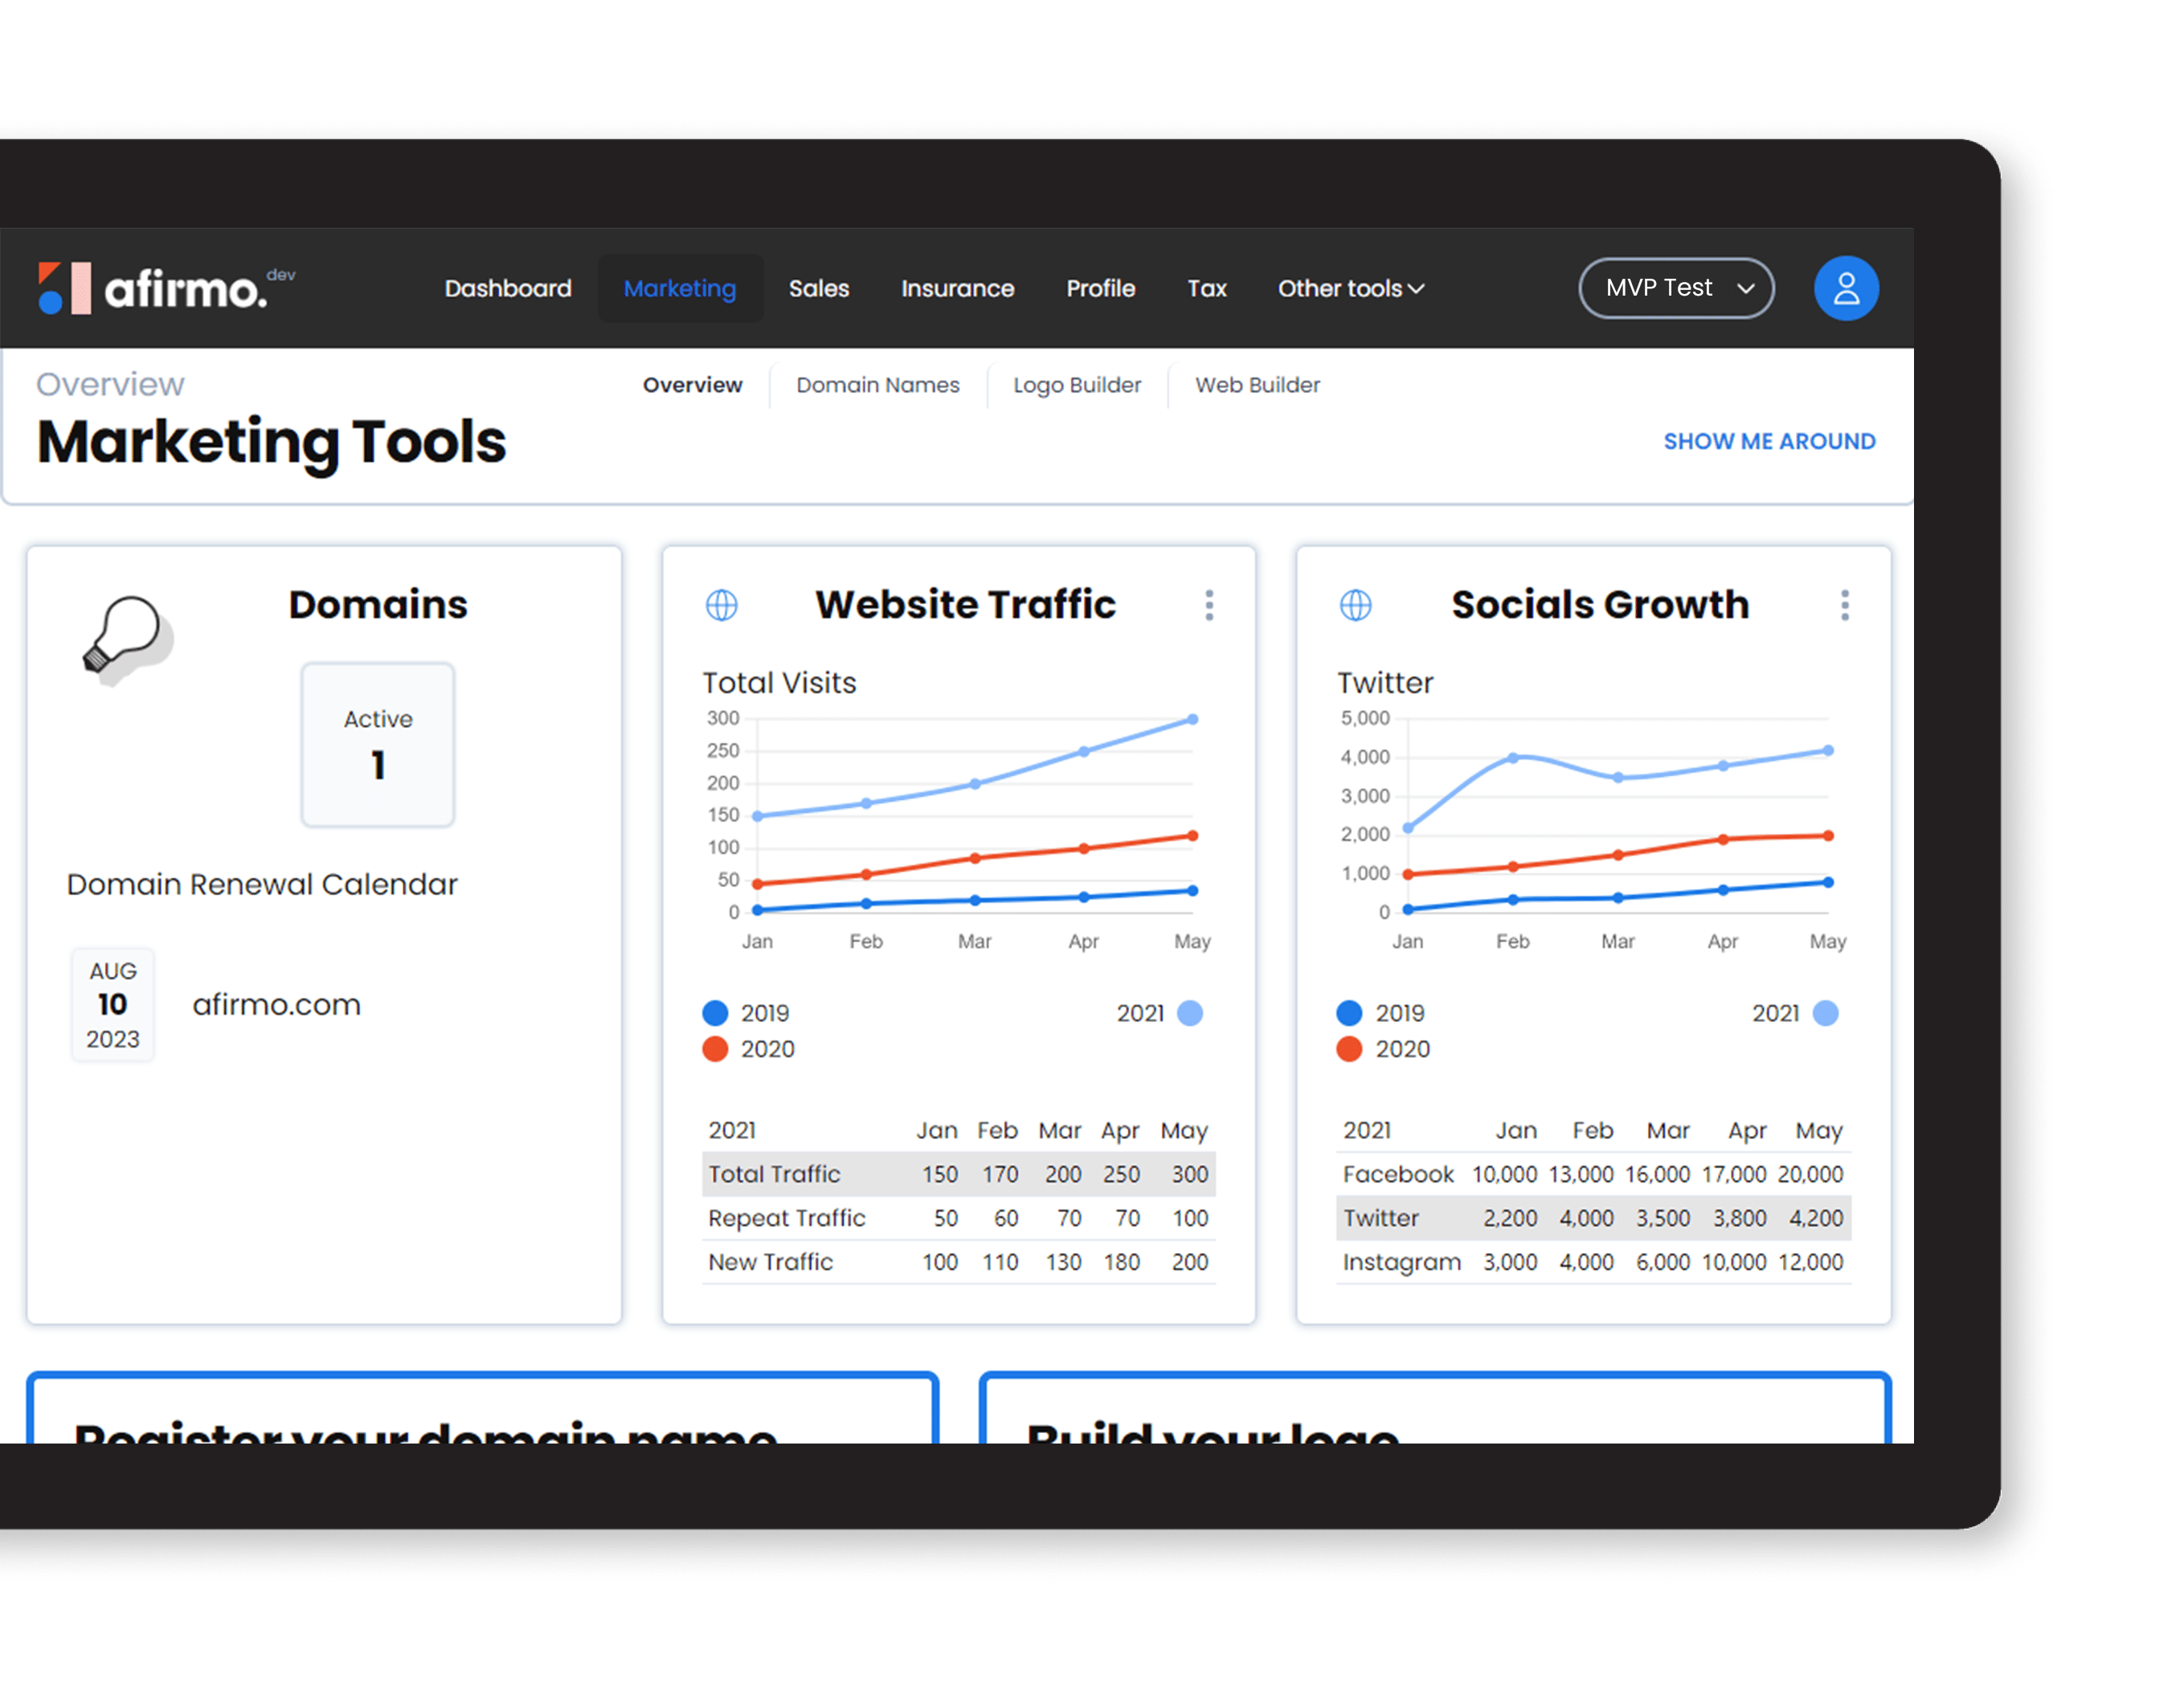
Task: Switch to the Domain Names tab
Action: [877, 385]
